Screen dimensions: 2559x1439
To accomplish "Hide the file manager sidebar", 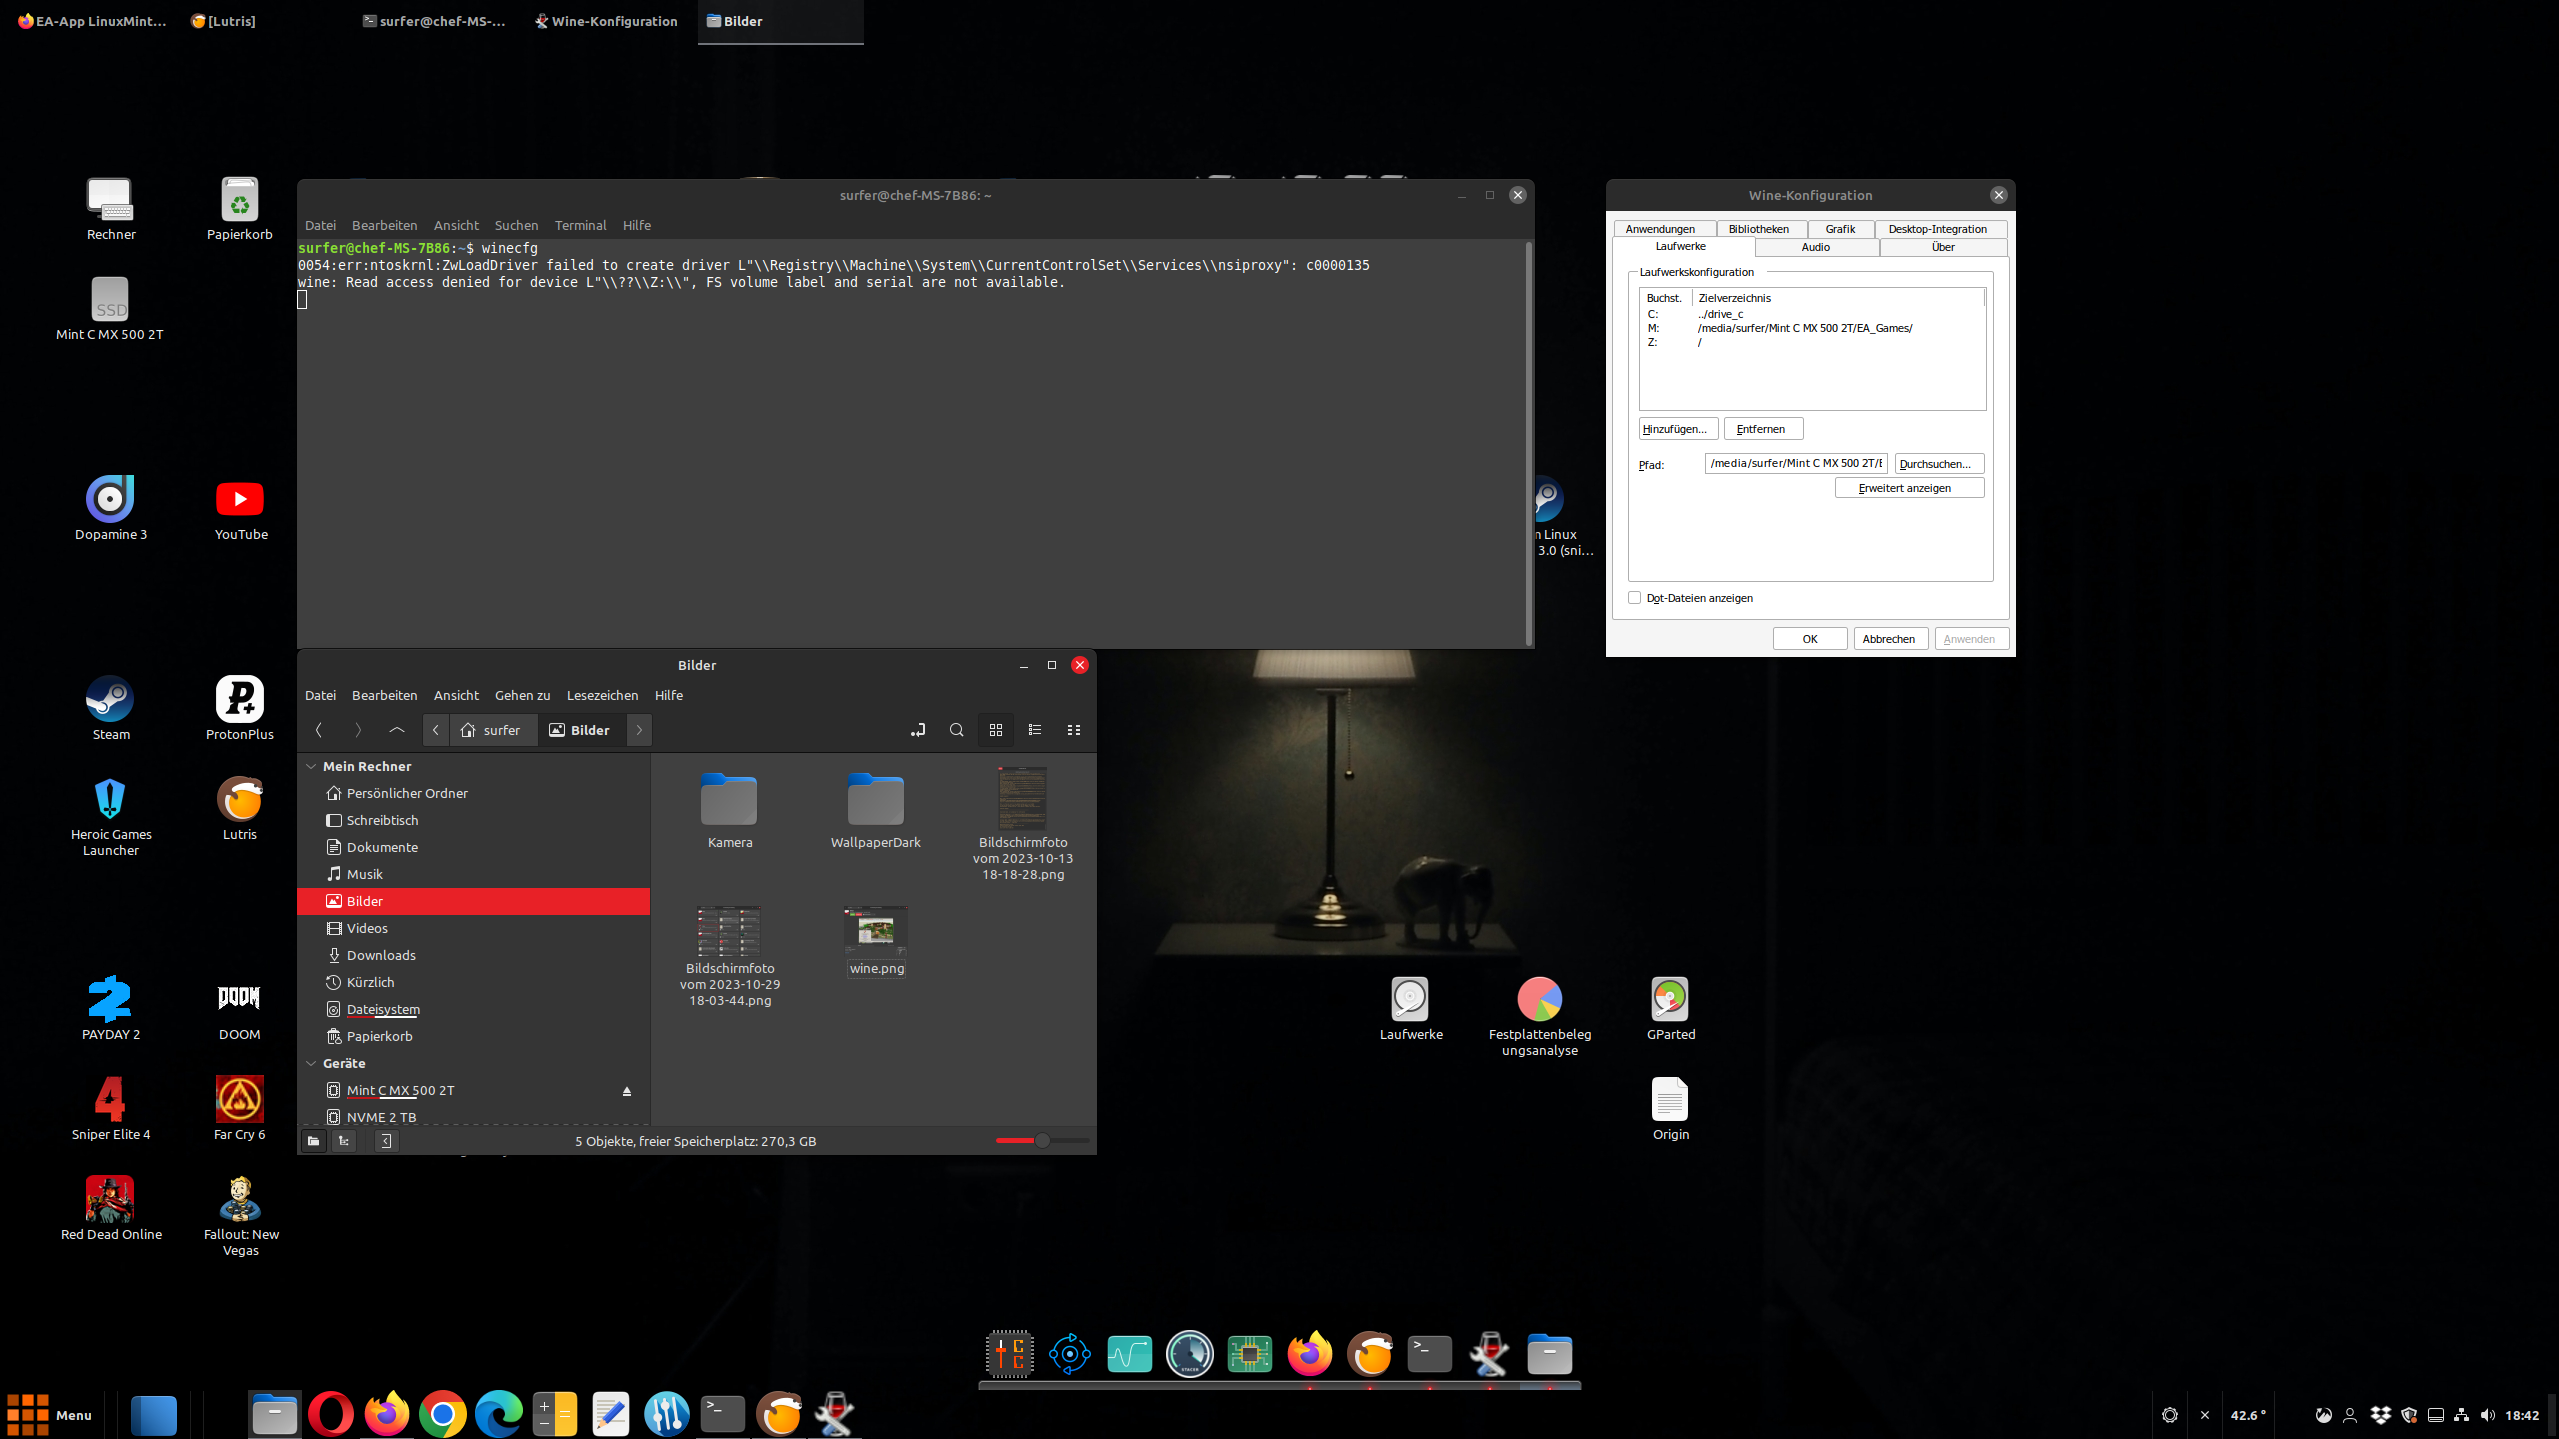I will pos(386,1141).
